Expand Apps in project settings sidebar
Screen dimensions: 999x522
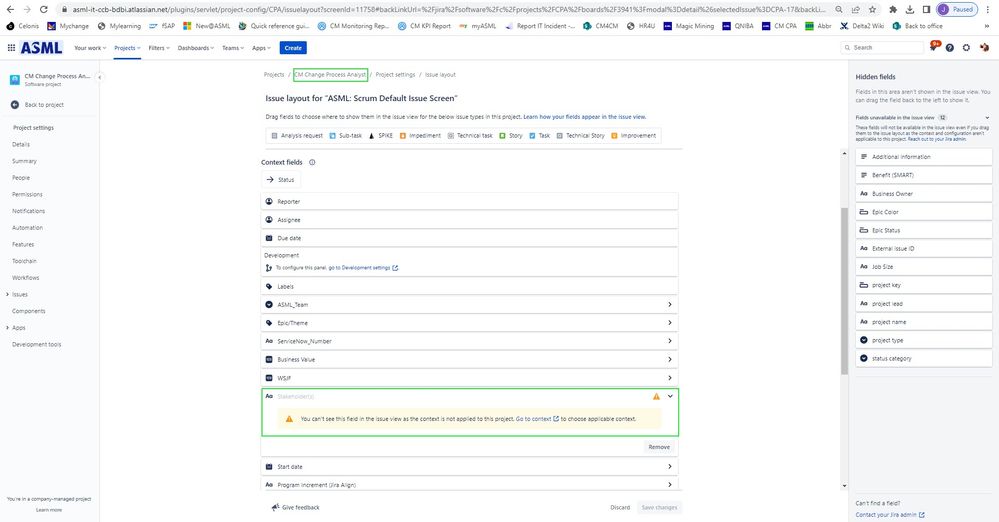tap(8, 328)
